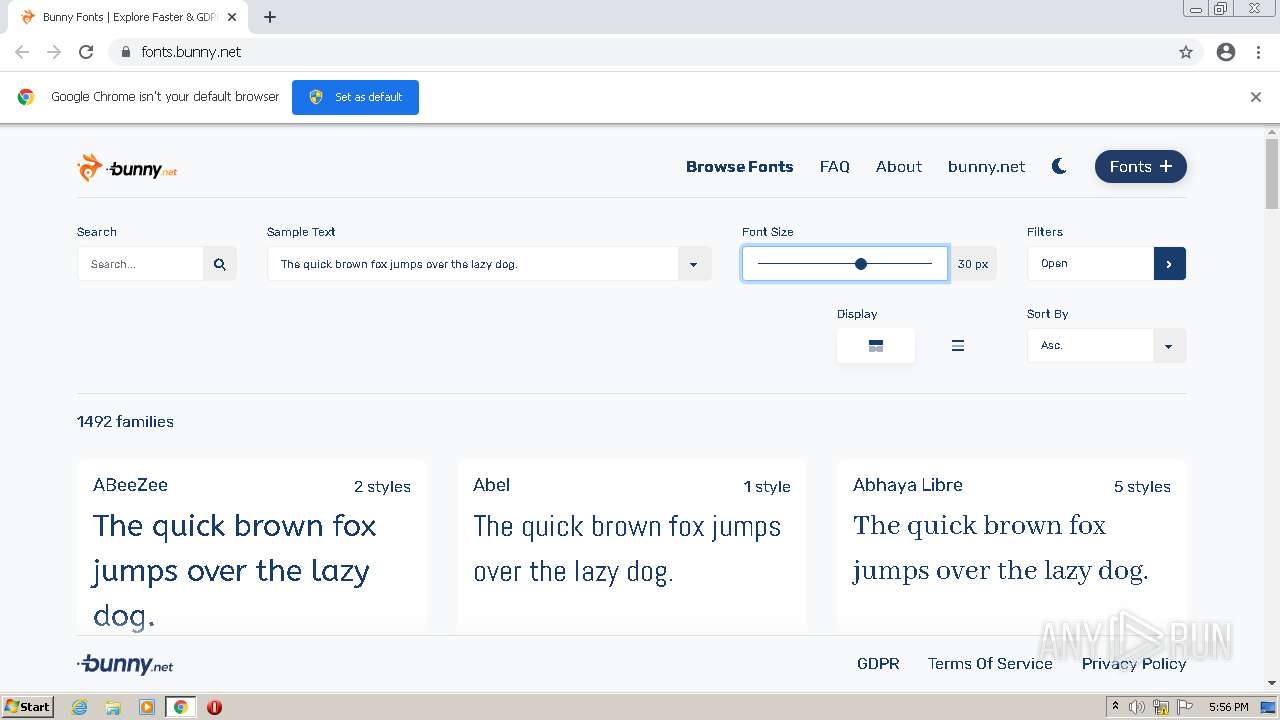Click the search magnifier button
The height and width of the screenshot is (720, 1280).
[219, 264]
